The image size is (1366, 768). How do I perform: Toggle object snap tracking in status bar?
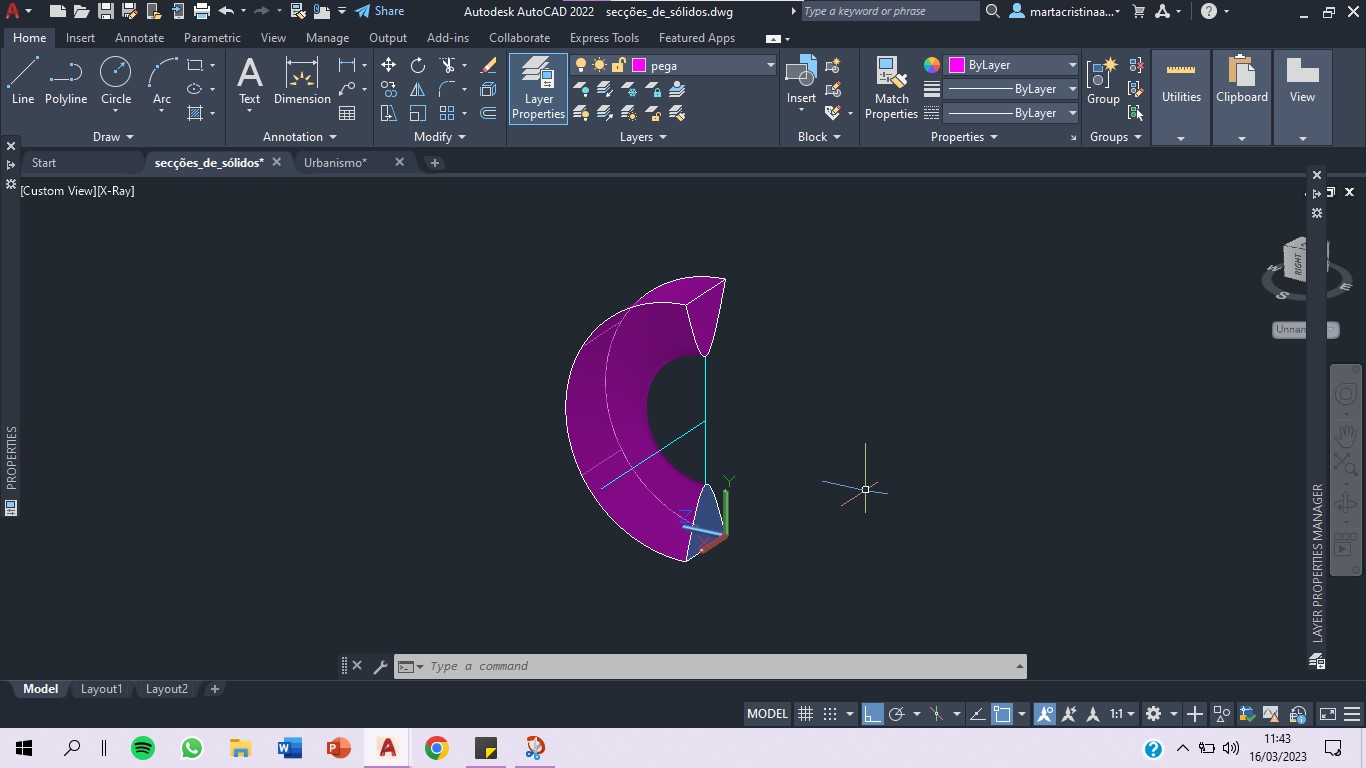977,714
